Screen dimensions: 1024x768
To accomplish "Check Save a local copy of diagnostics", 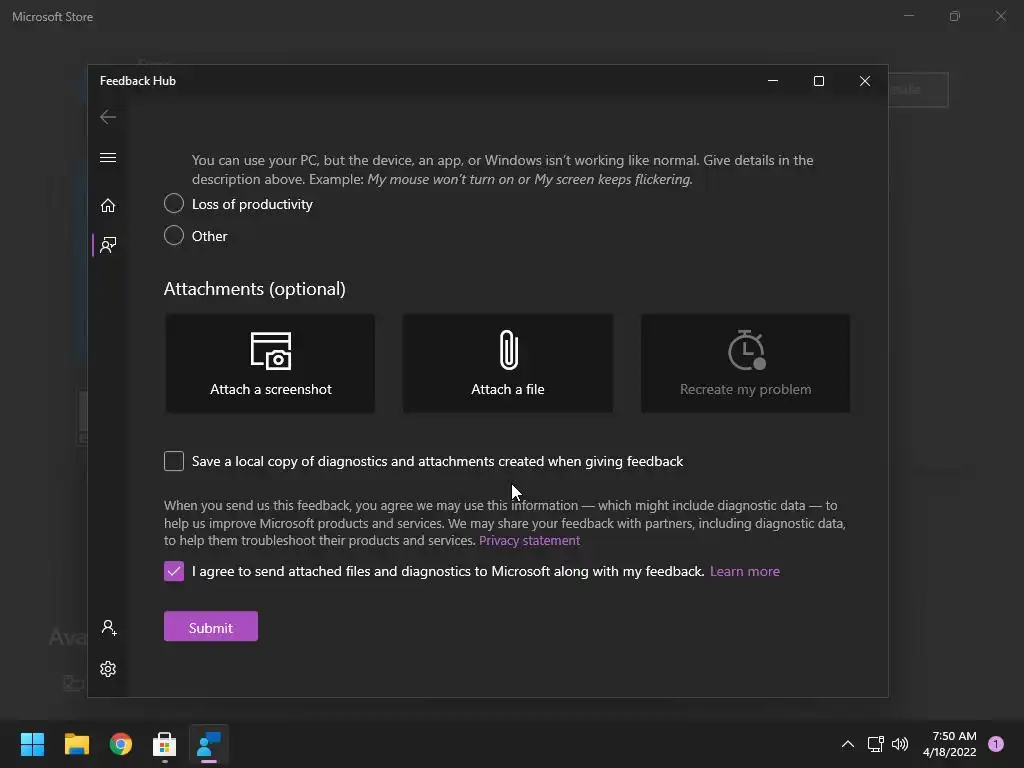I will (174, 461).
